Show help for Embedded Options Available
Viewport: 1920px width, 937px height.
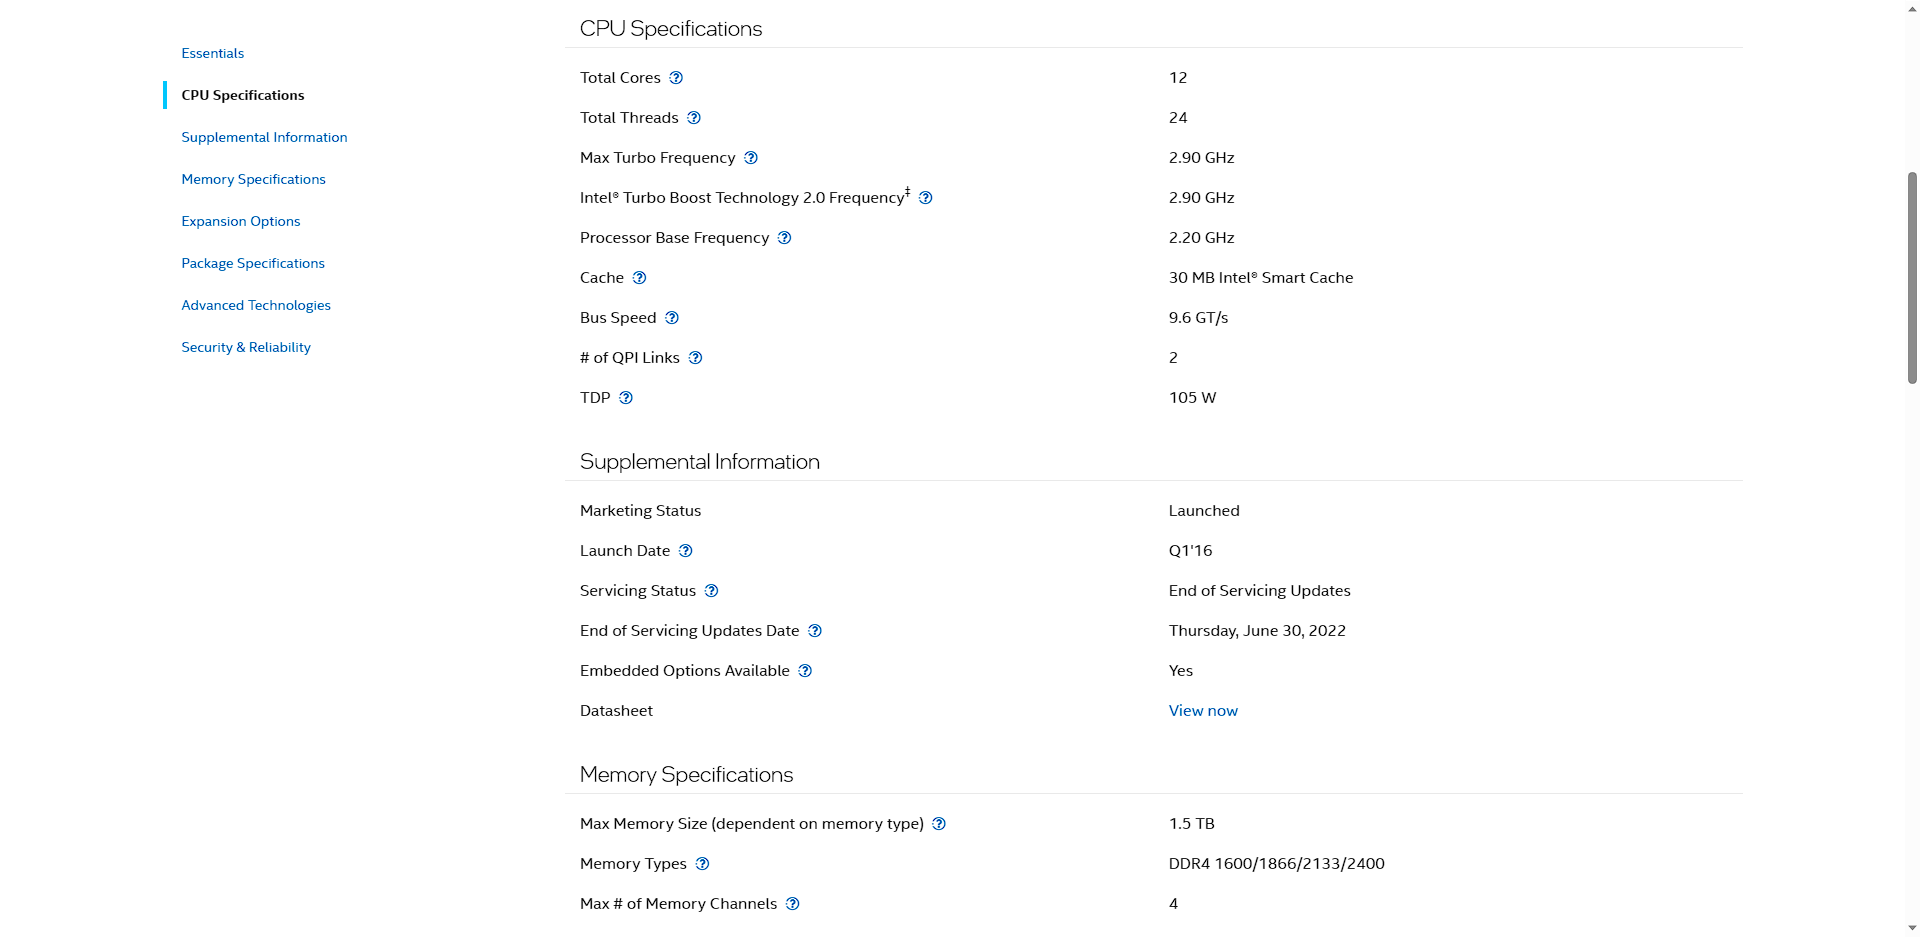pos(806,671)
